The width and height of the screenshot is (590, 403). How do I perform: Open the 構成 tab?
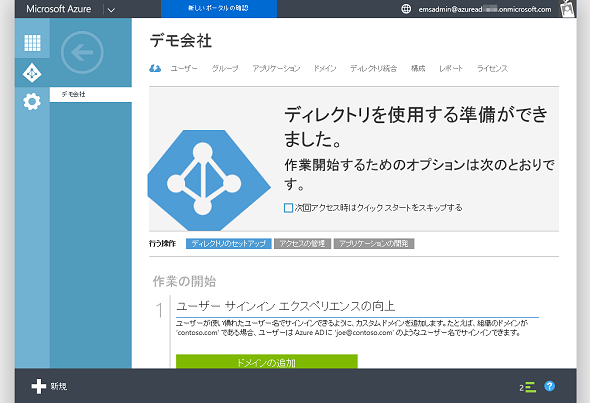click(418, 68)
